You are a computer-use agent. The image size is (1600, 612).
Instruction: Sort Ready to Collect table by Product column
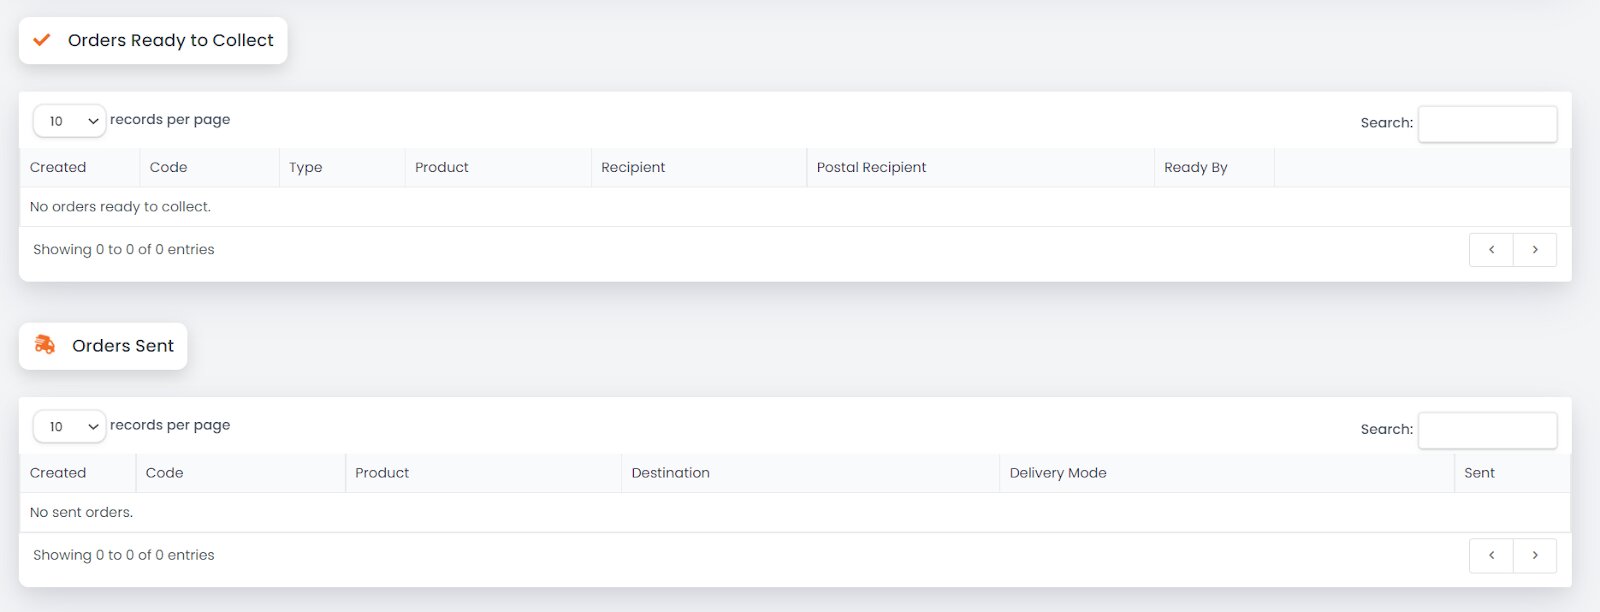pyautogui.click(x=441, y=168)
